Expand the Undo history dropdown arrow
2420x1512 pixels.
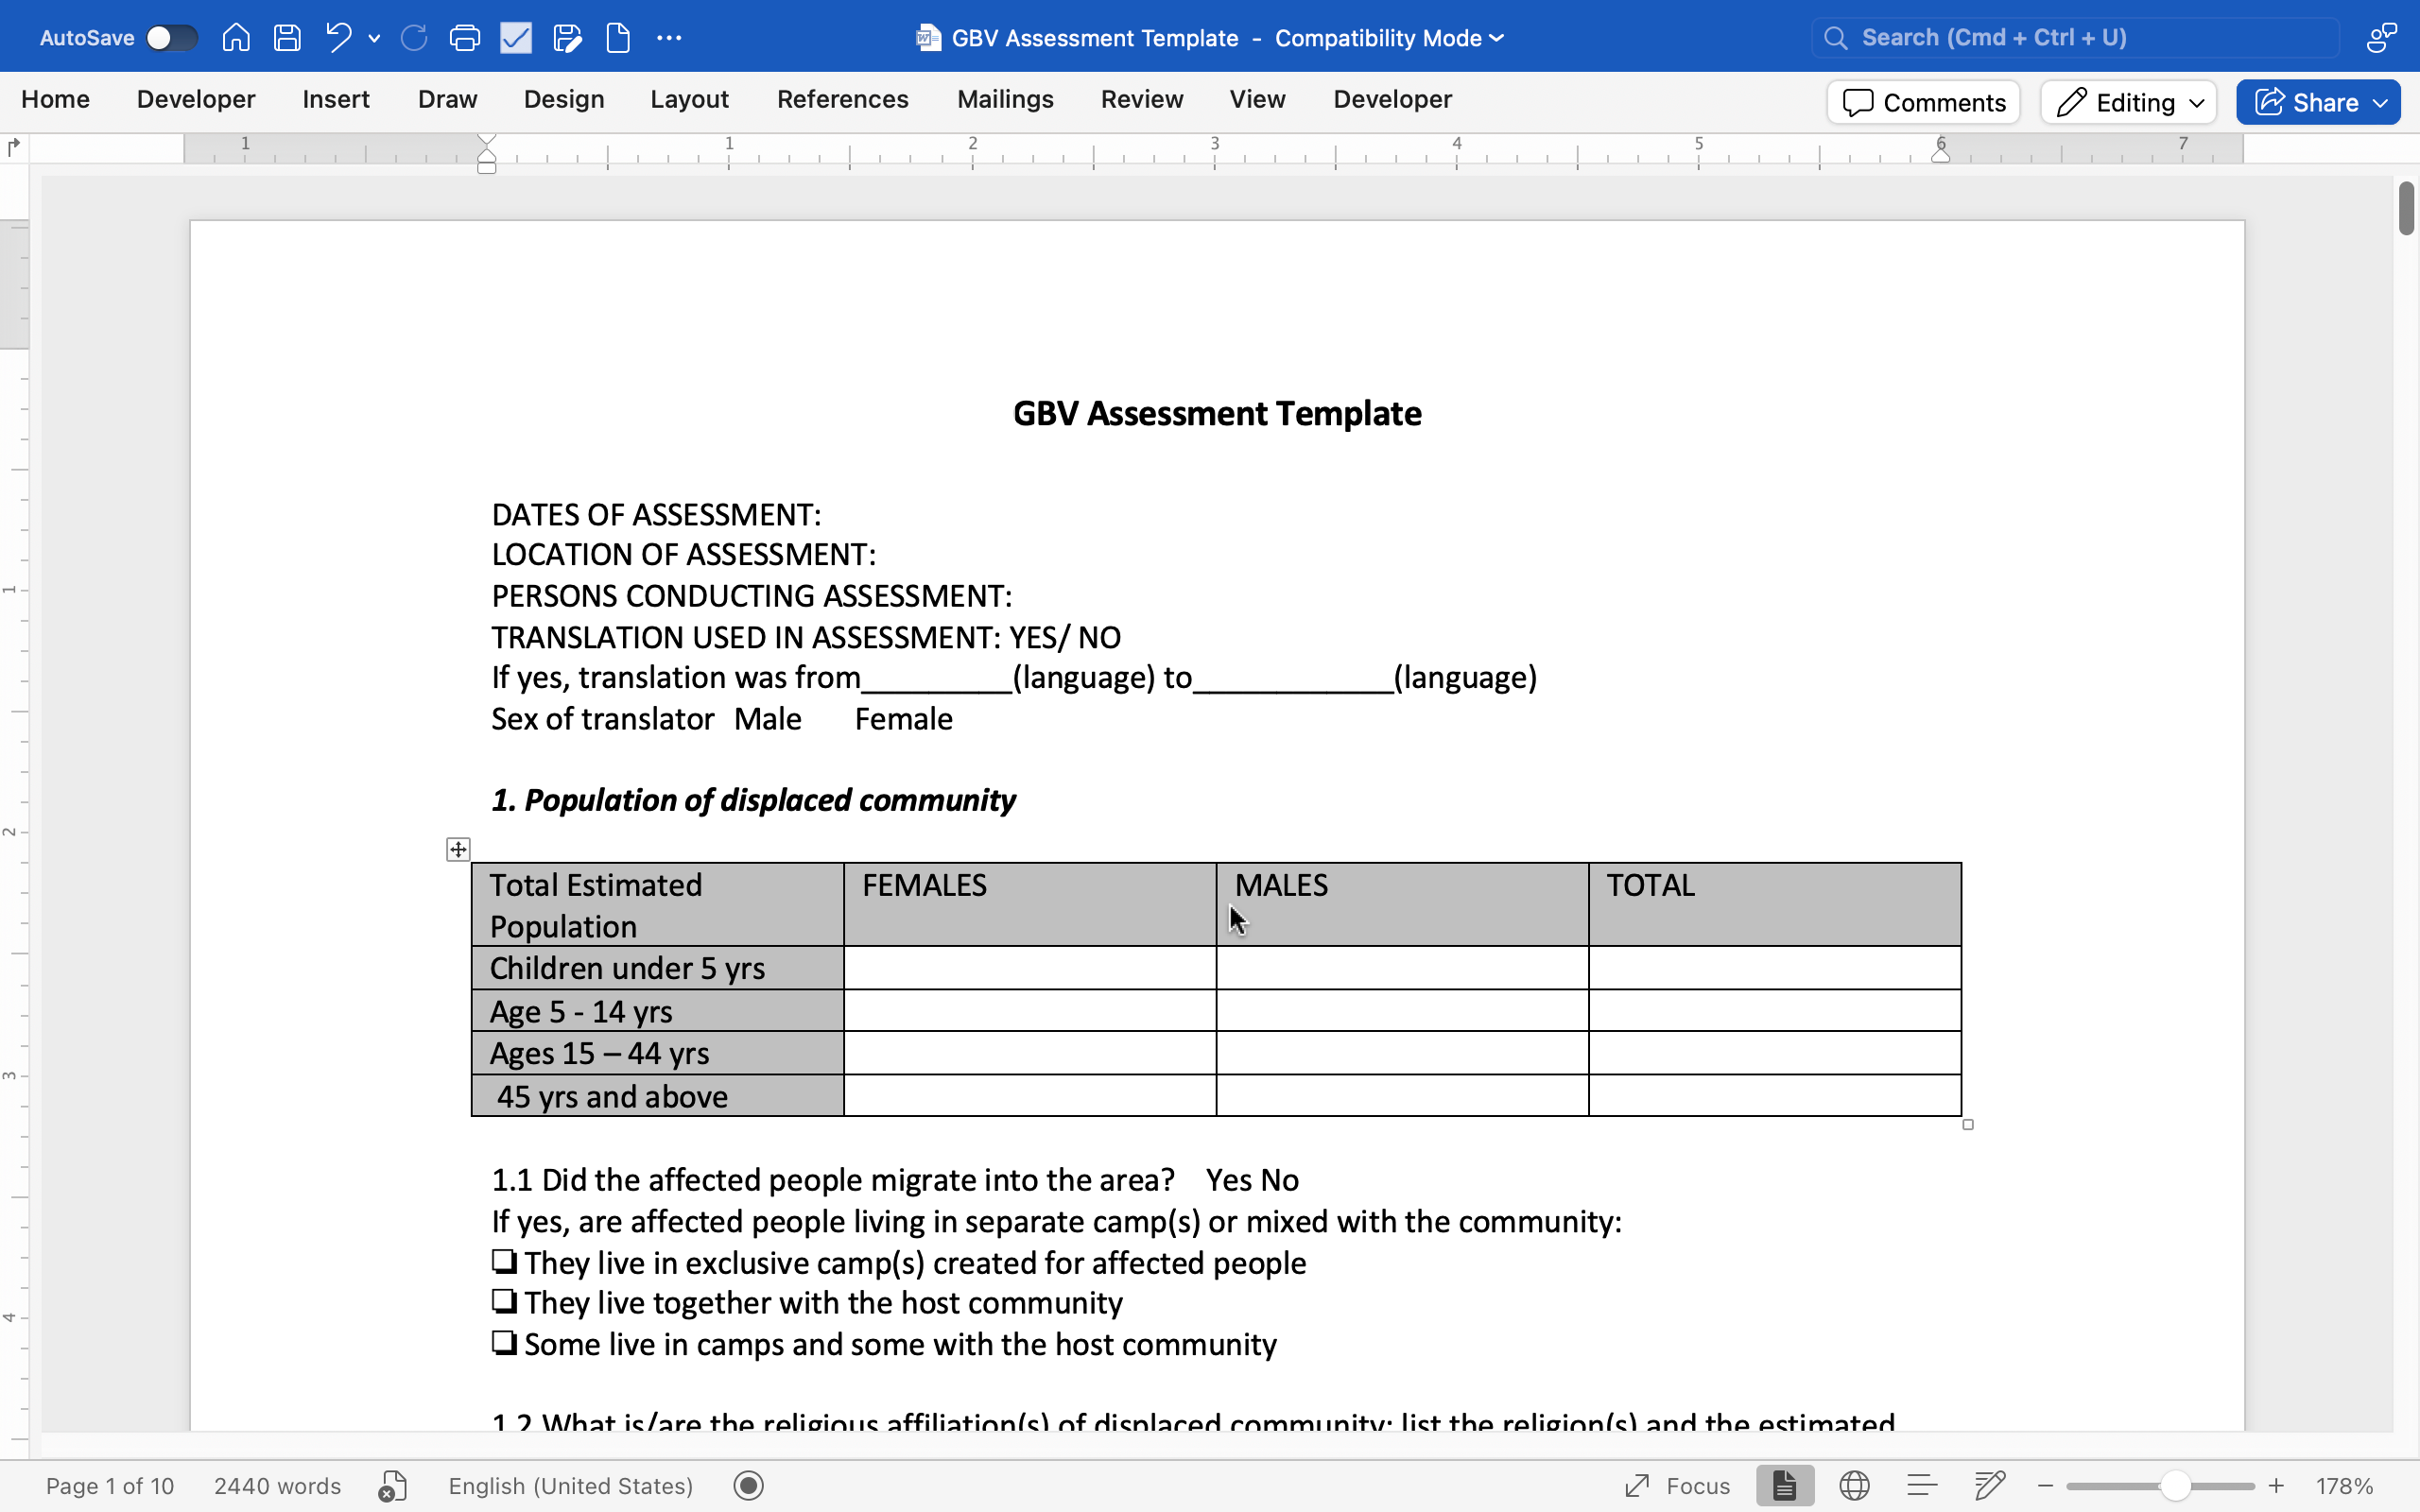tap(374, 38)
